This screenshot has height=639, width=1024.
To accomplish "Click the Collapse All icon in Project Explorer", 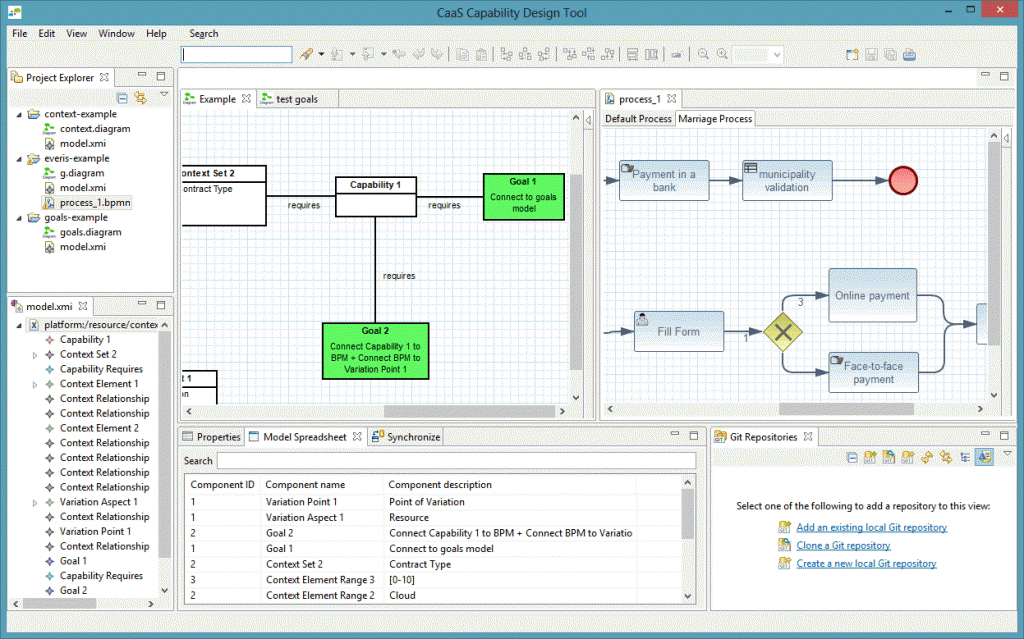I will (122, 98).
